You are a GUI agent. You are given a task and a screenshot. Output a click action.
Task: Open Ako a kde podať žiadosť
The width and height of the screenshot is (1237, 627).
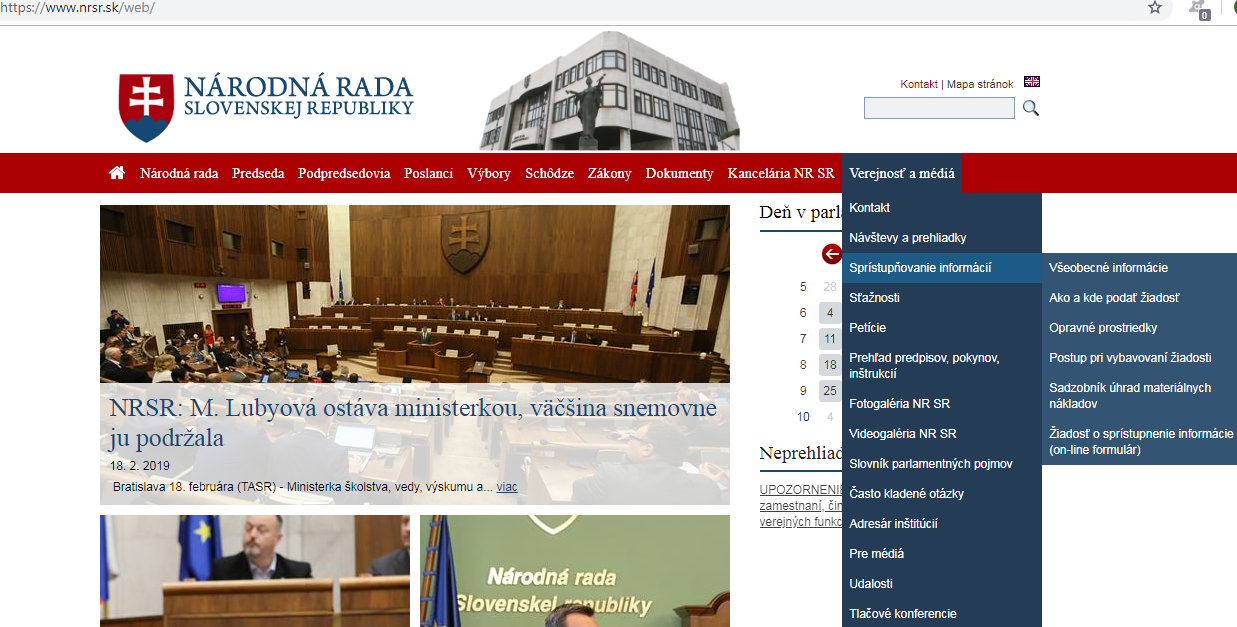[x=1139, y=298]
